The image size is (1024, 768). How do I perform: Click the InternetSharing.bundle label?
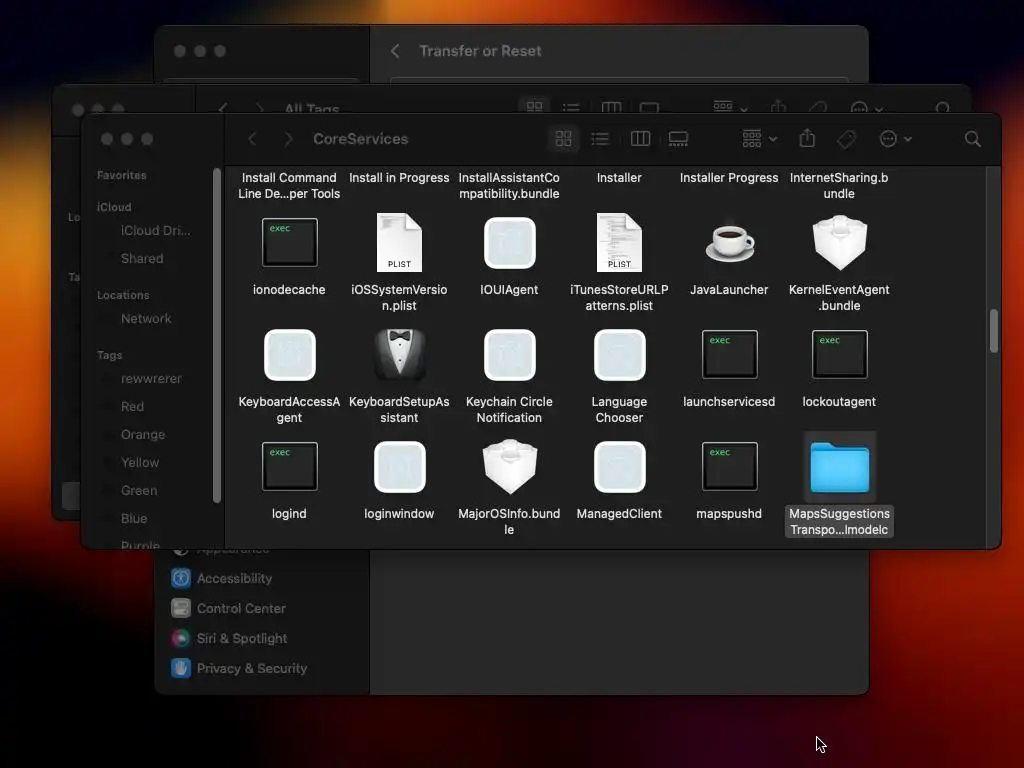839,185
